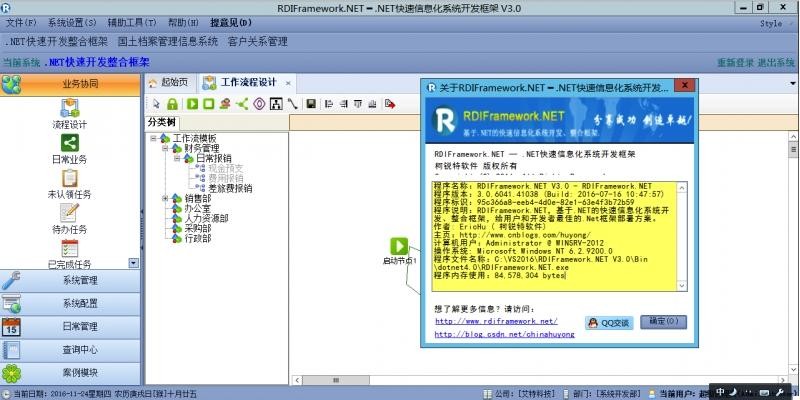Screen dimensions: 800x400
Task: Click the 退出系统 link
Action: point(776,63)
